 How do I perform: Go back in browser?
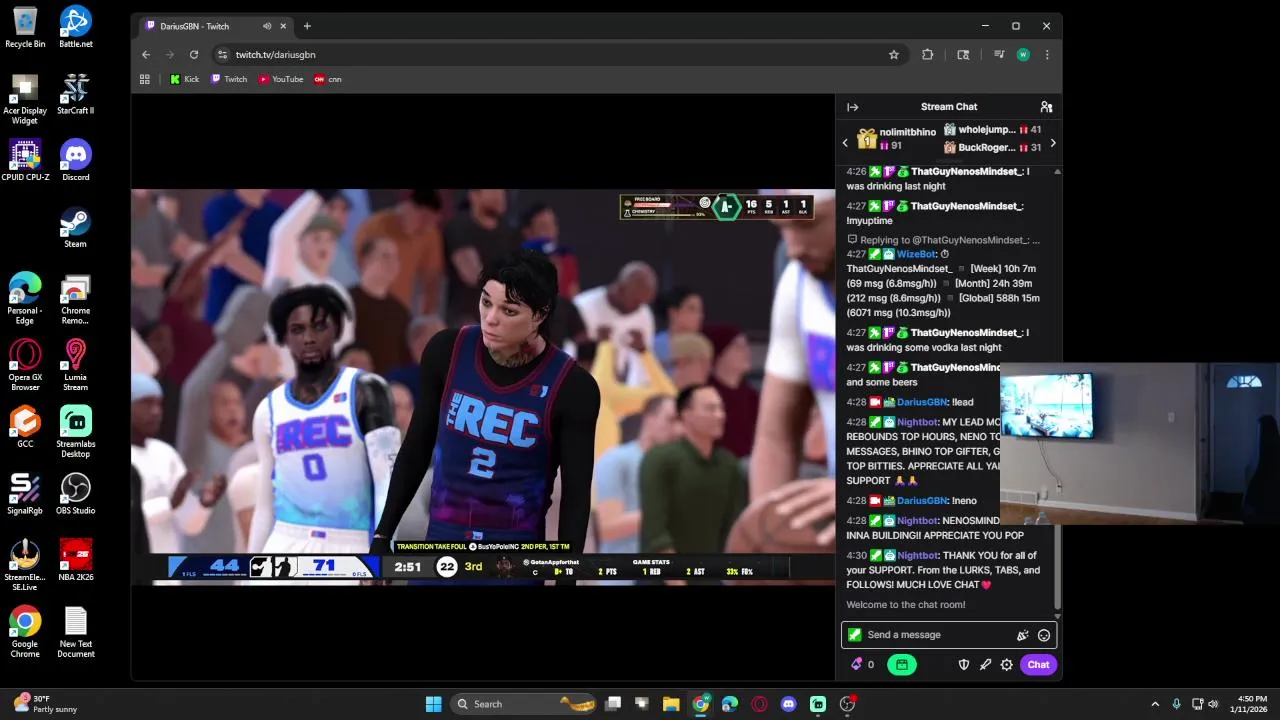tap(146, 55)
